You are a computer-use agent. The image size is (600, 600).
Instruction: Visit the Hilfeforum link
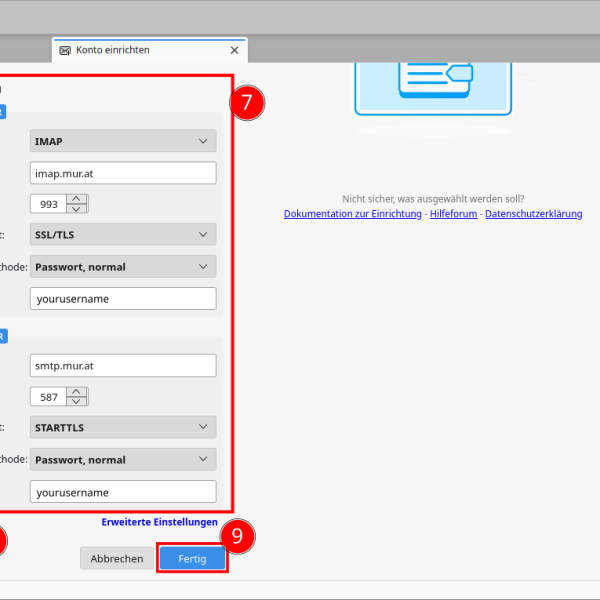[453, 214]
